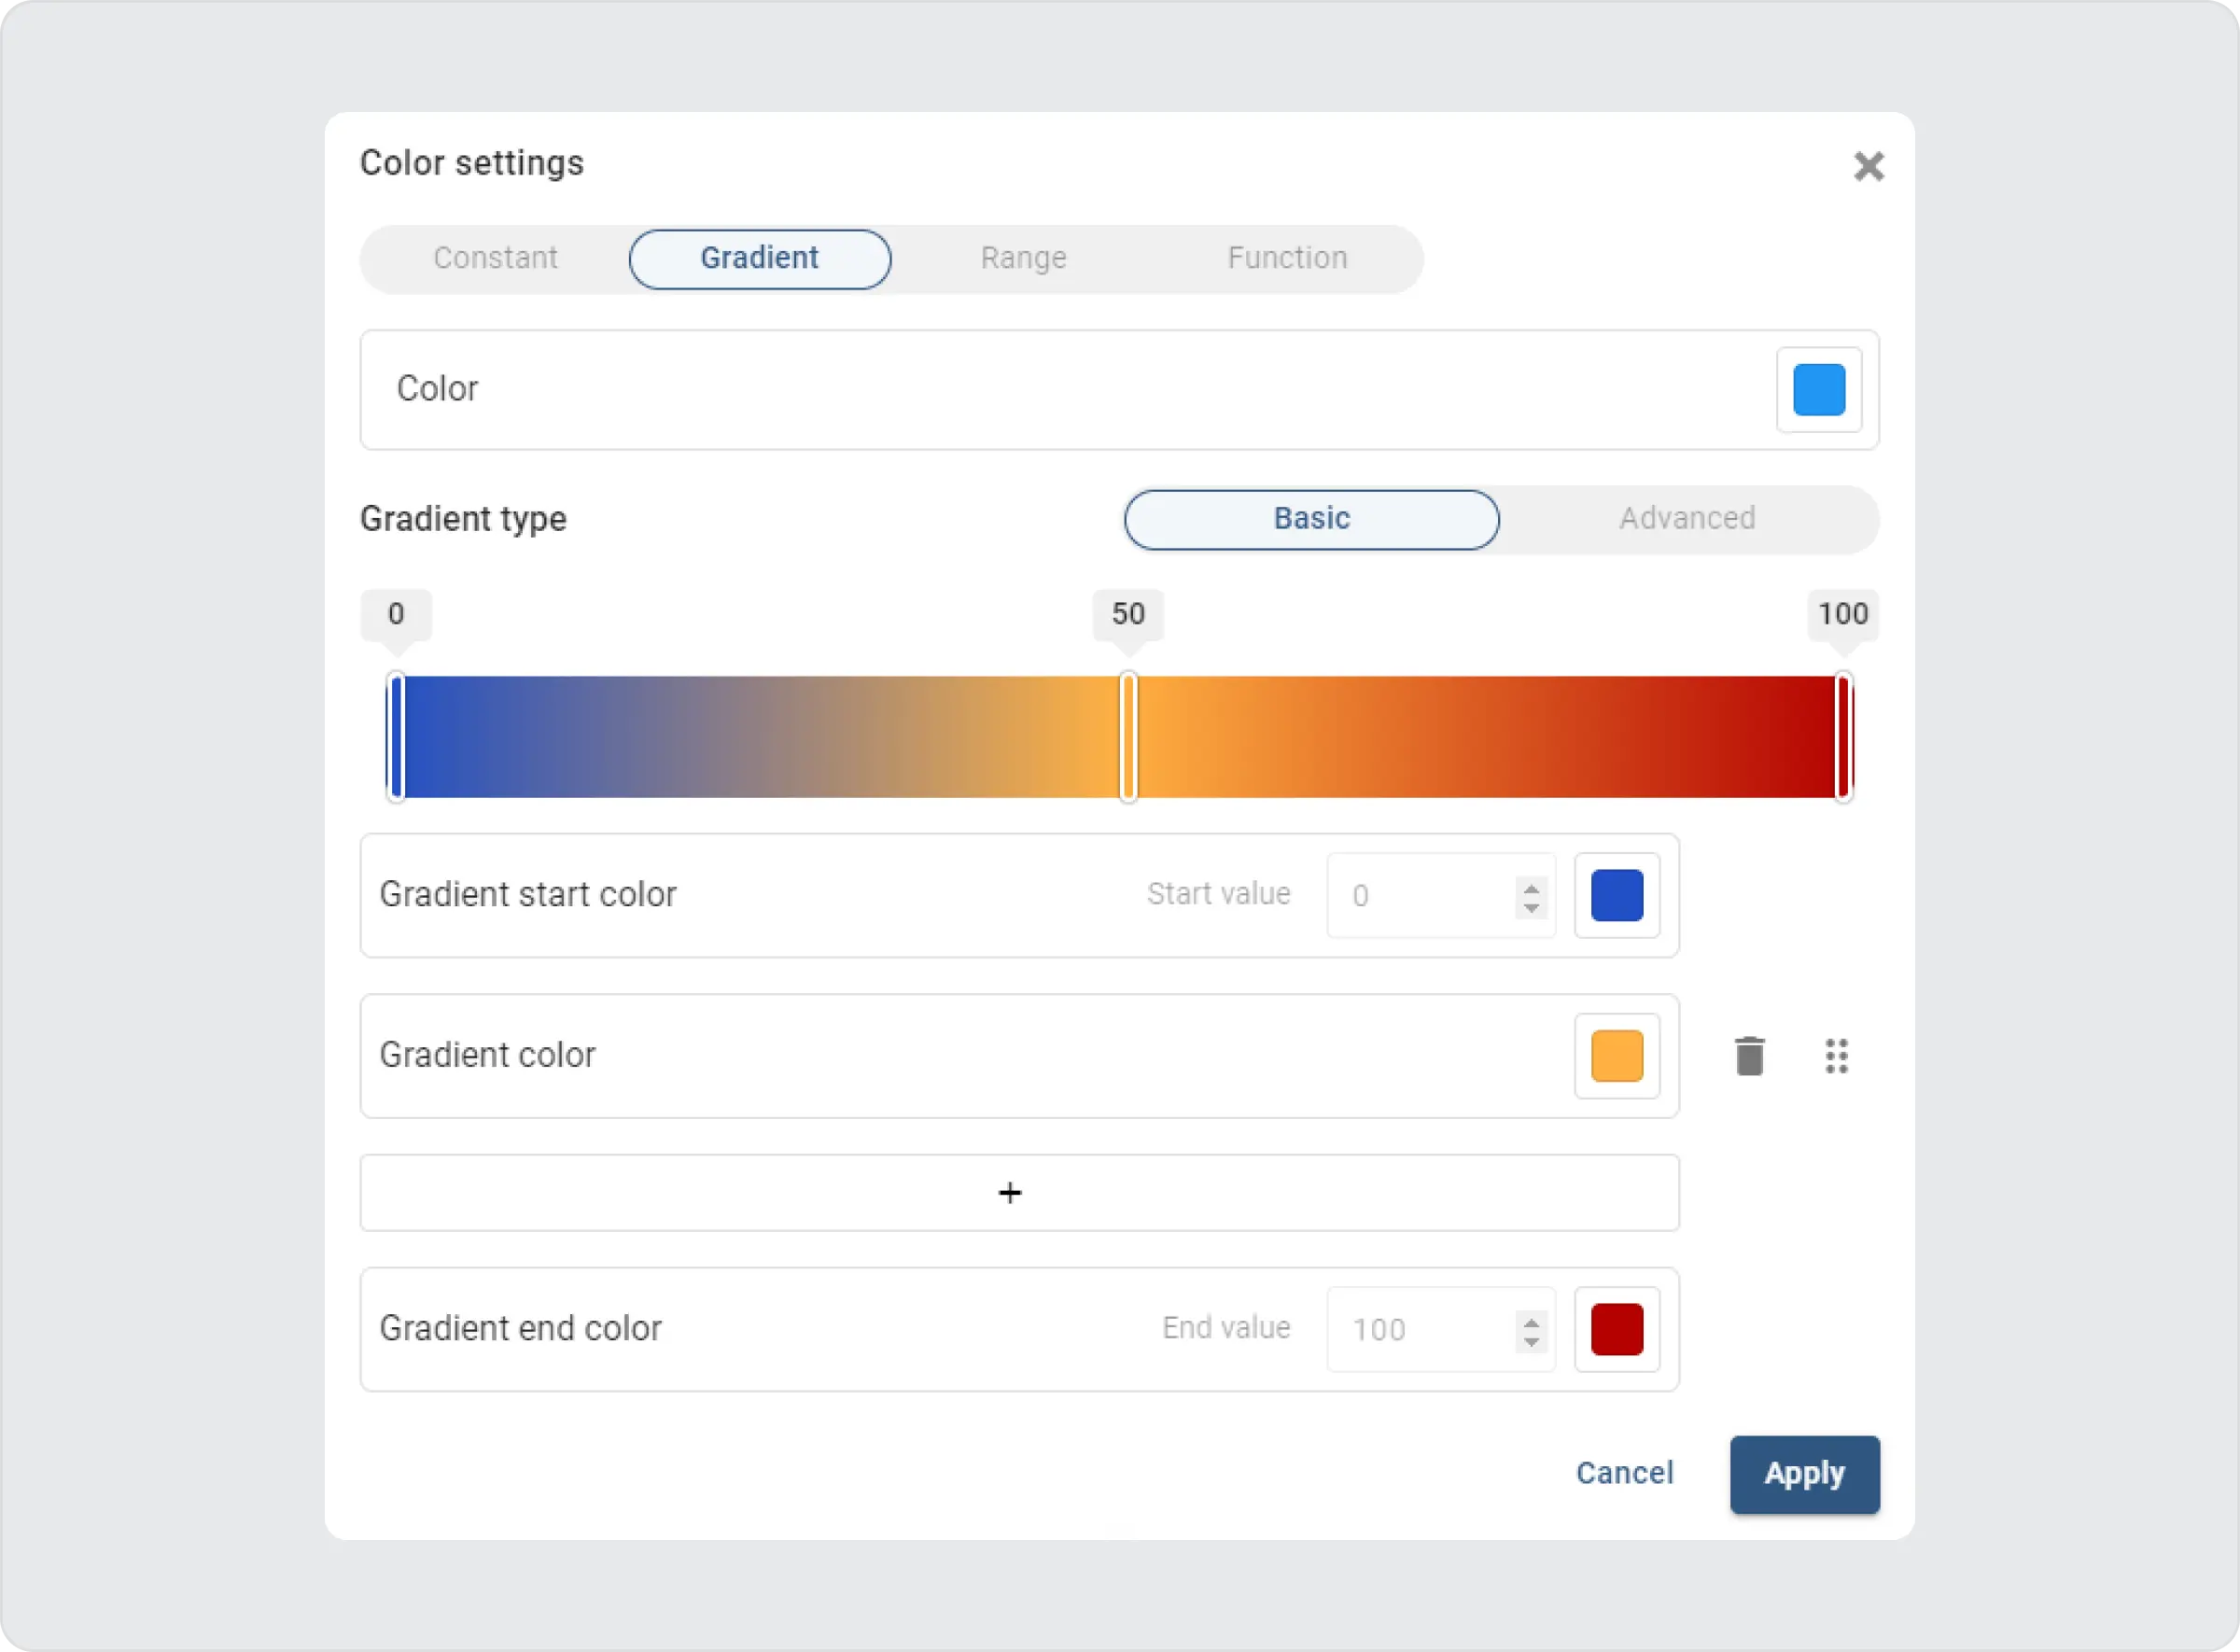The width and height of the screenshot is (2240, 1652).
Task: Open the orange Gradient color swatch
Action: click(x=1616, y=1056)
